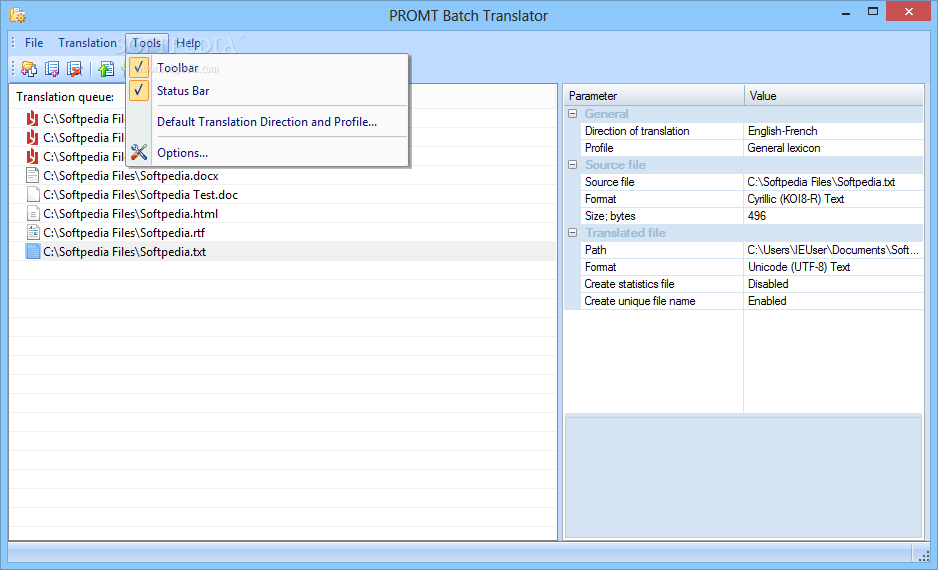Click the Softpedia.docx file icon
The width and height of the screenshot is (938, 570).
33,175
